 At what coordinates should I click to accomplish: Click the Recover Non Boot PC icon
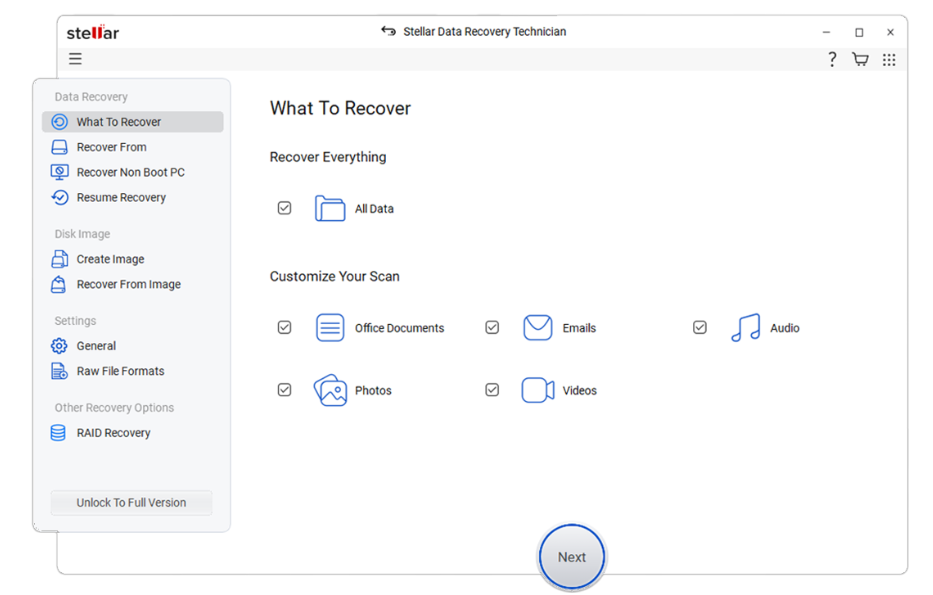click(x=60, y=171)
